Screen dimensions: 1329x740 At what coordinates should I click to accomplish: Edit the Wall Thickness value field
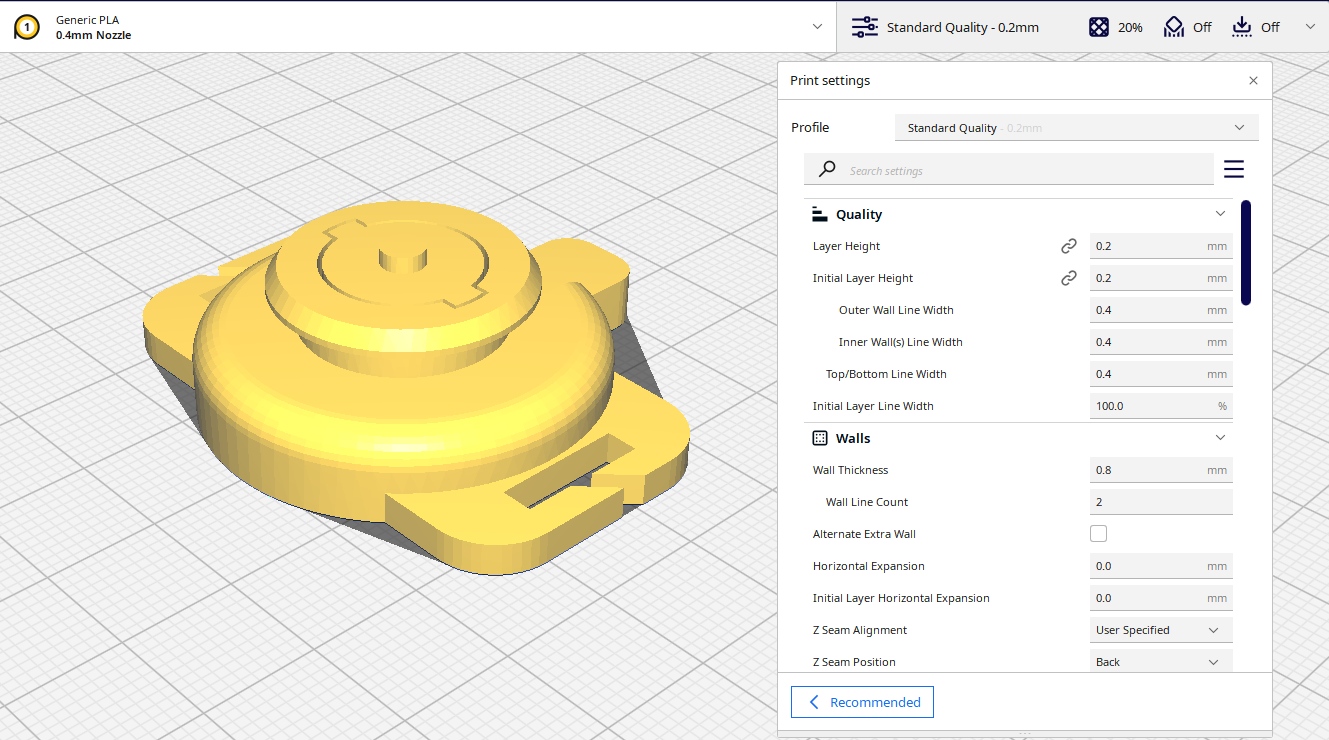tap(1161, 470)
